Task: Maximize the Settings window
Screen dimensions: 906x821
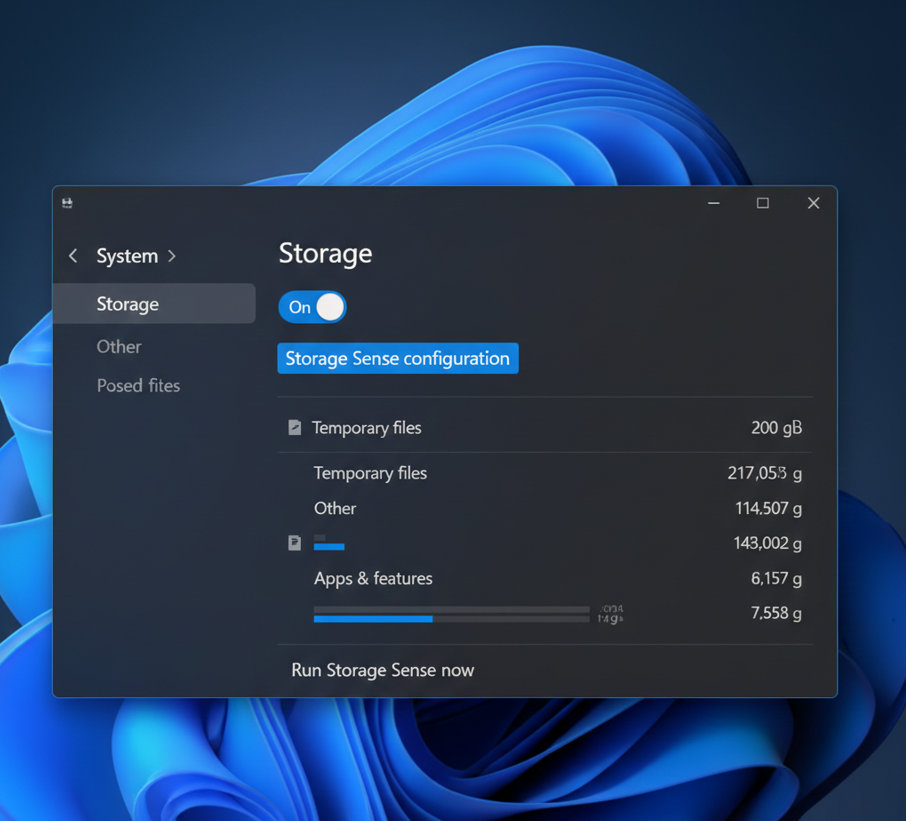Action: (x=763, y=203)
